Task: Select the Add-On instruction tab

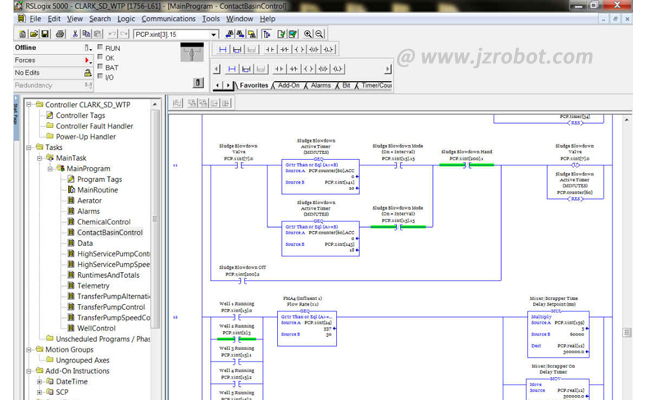Action: pyautogui.click(x=288, y=86)
